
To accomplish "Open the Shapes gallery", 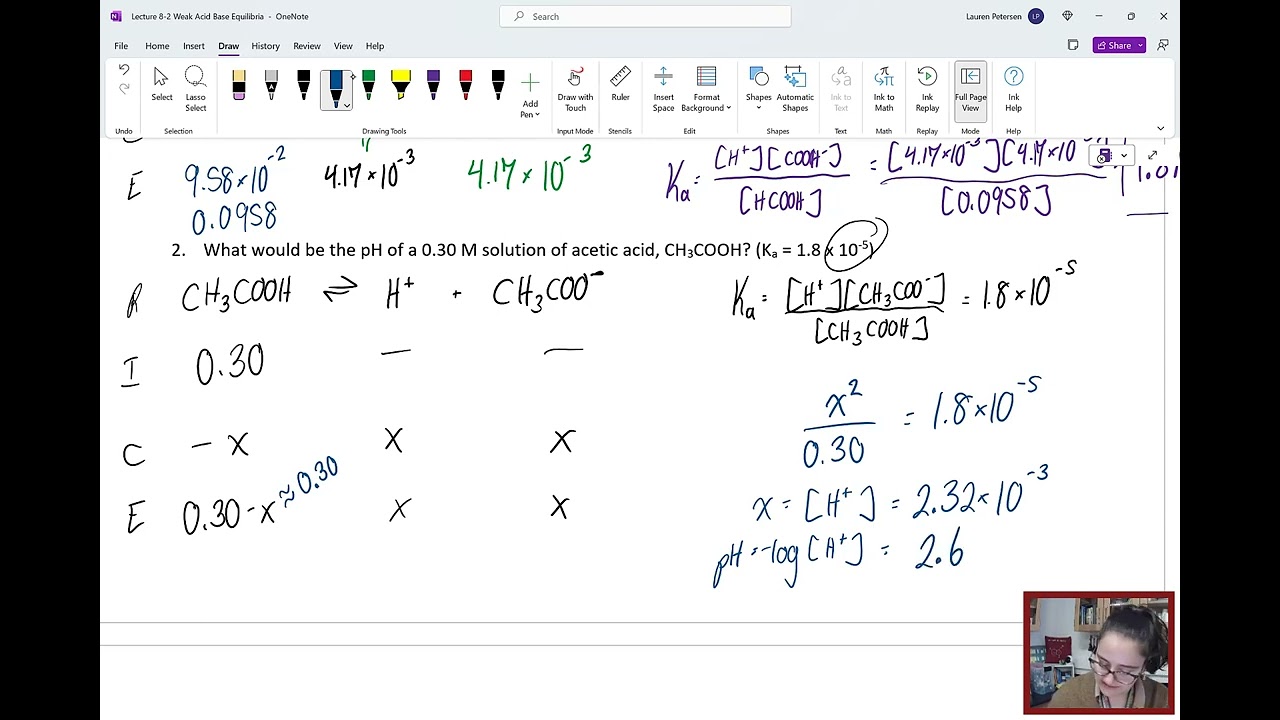I will click(x=758, y=90).
